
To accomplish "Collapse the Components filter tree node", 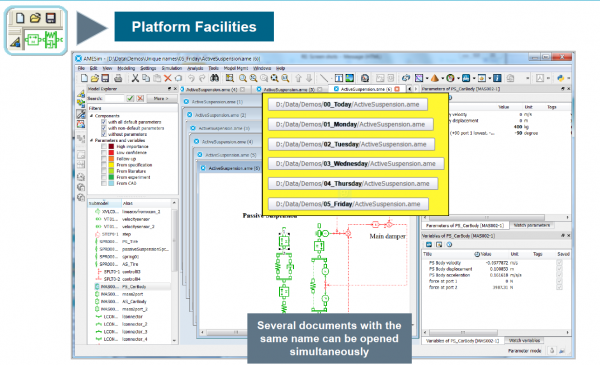I will tap(91, 116).
